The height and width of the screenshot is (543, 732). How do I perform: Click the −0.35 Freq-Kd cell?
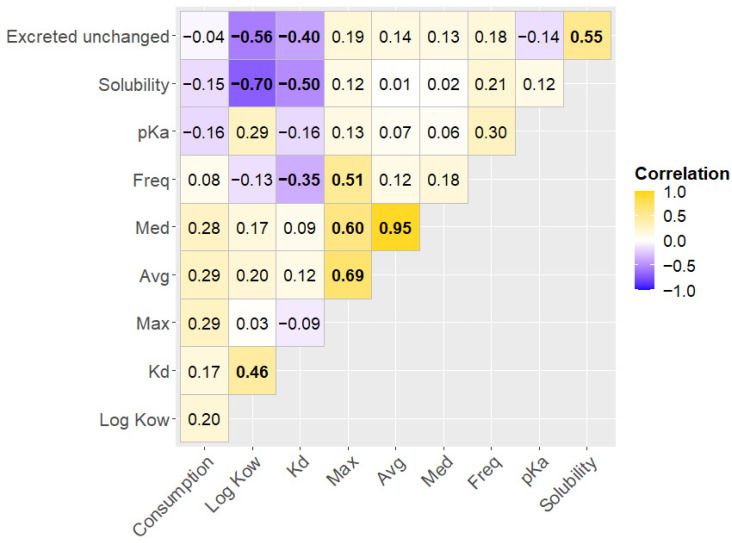[300, 179]
